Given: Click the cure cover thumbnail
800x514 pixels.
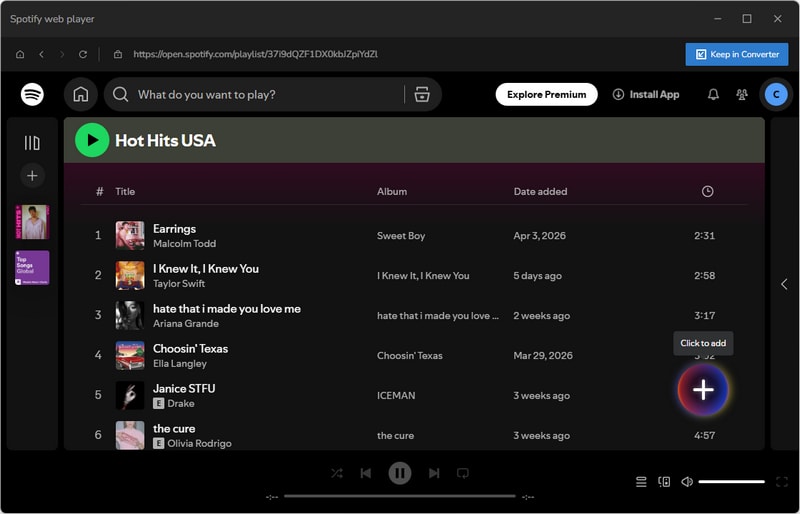Looking at the screenshot, I should pos(130,435).
